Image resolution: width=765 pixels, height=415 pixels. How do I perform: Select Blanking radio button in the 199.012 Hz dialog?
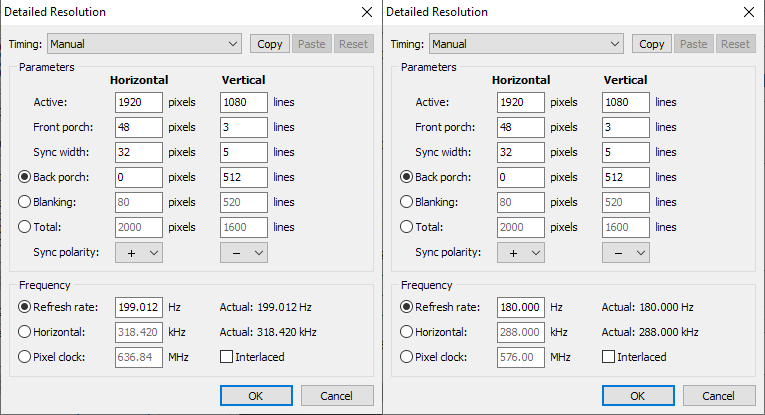coord(25,202)
